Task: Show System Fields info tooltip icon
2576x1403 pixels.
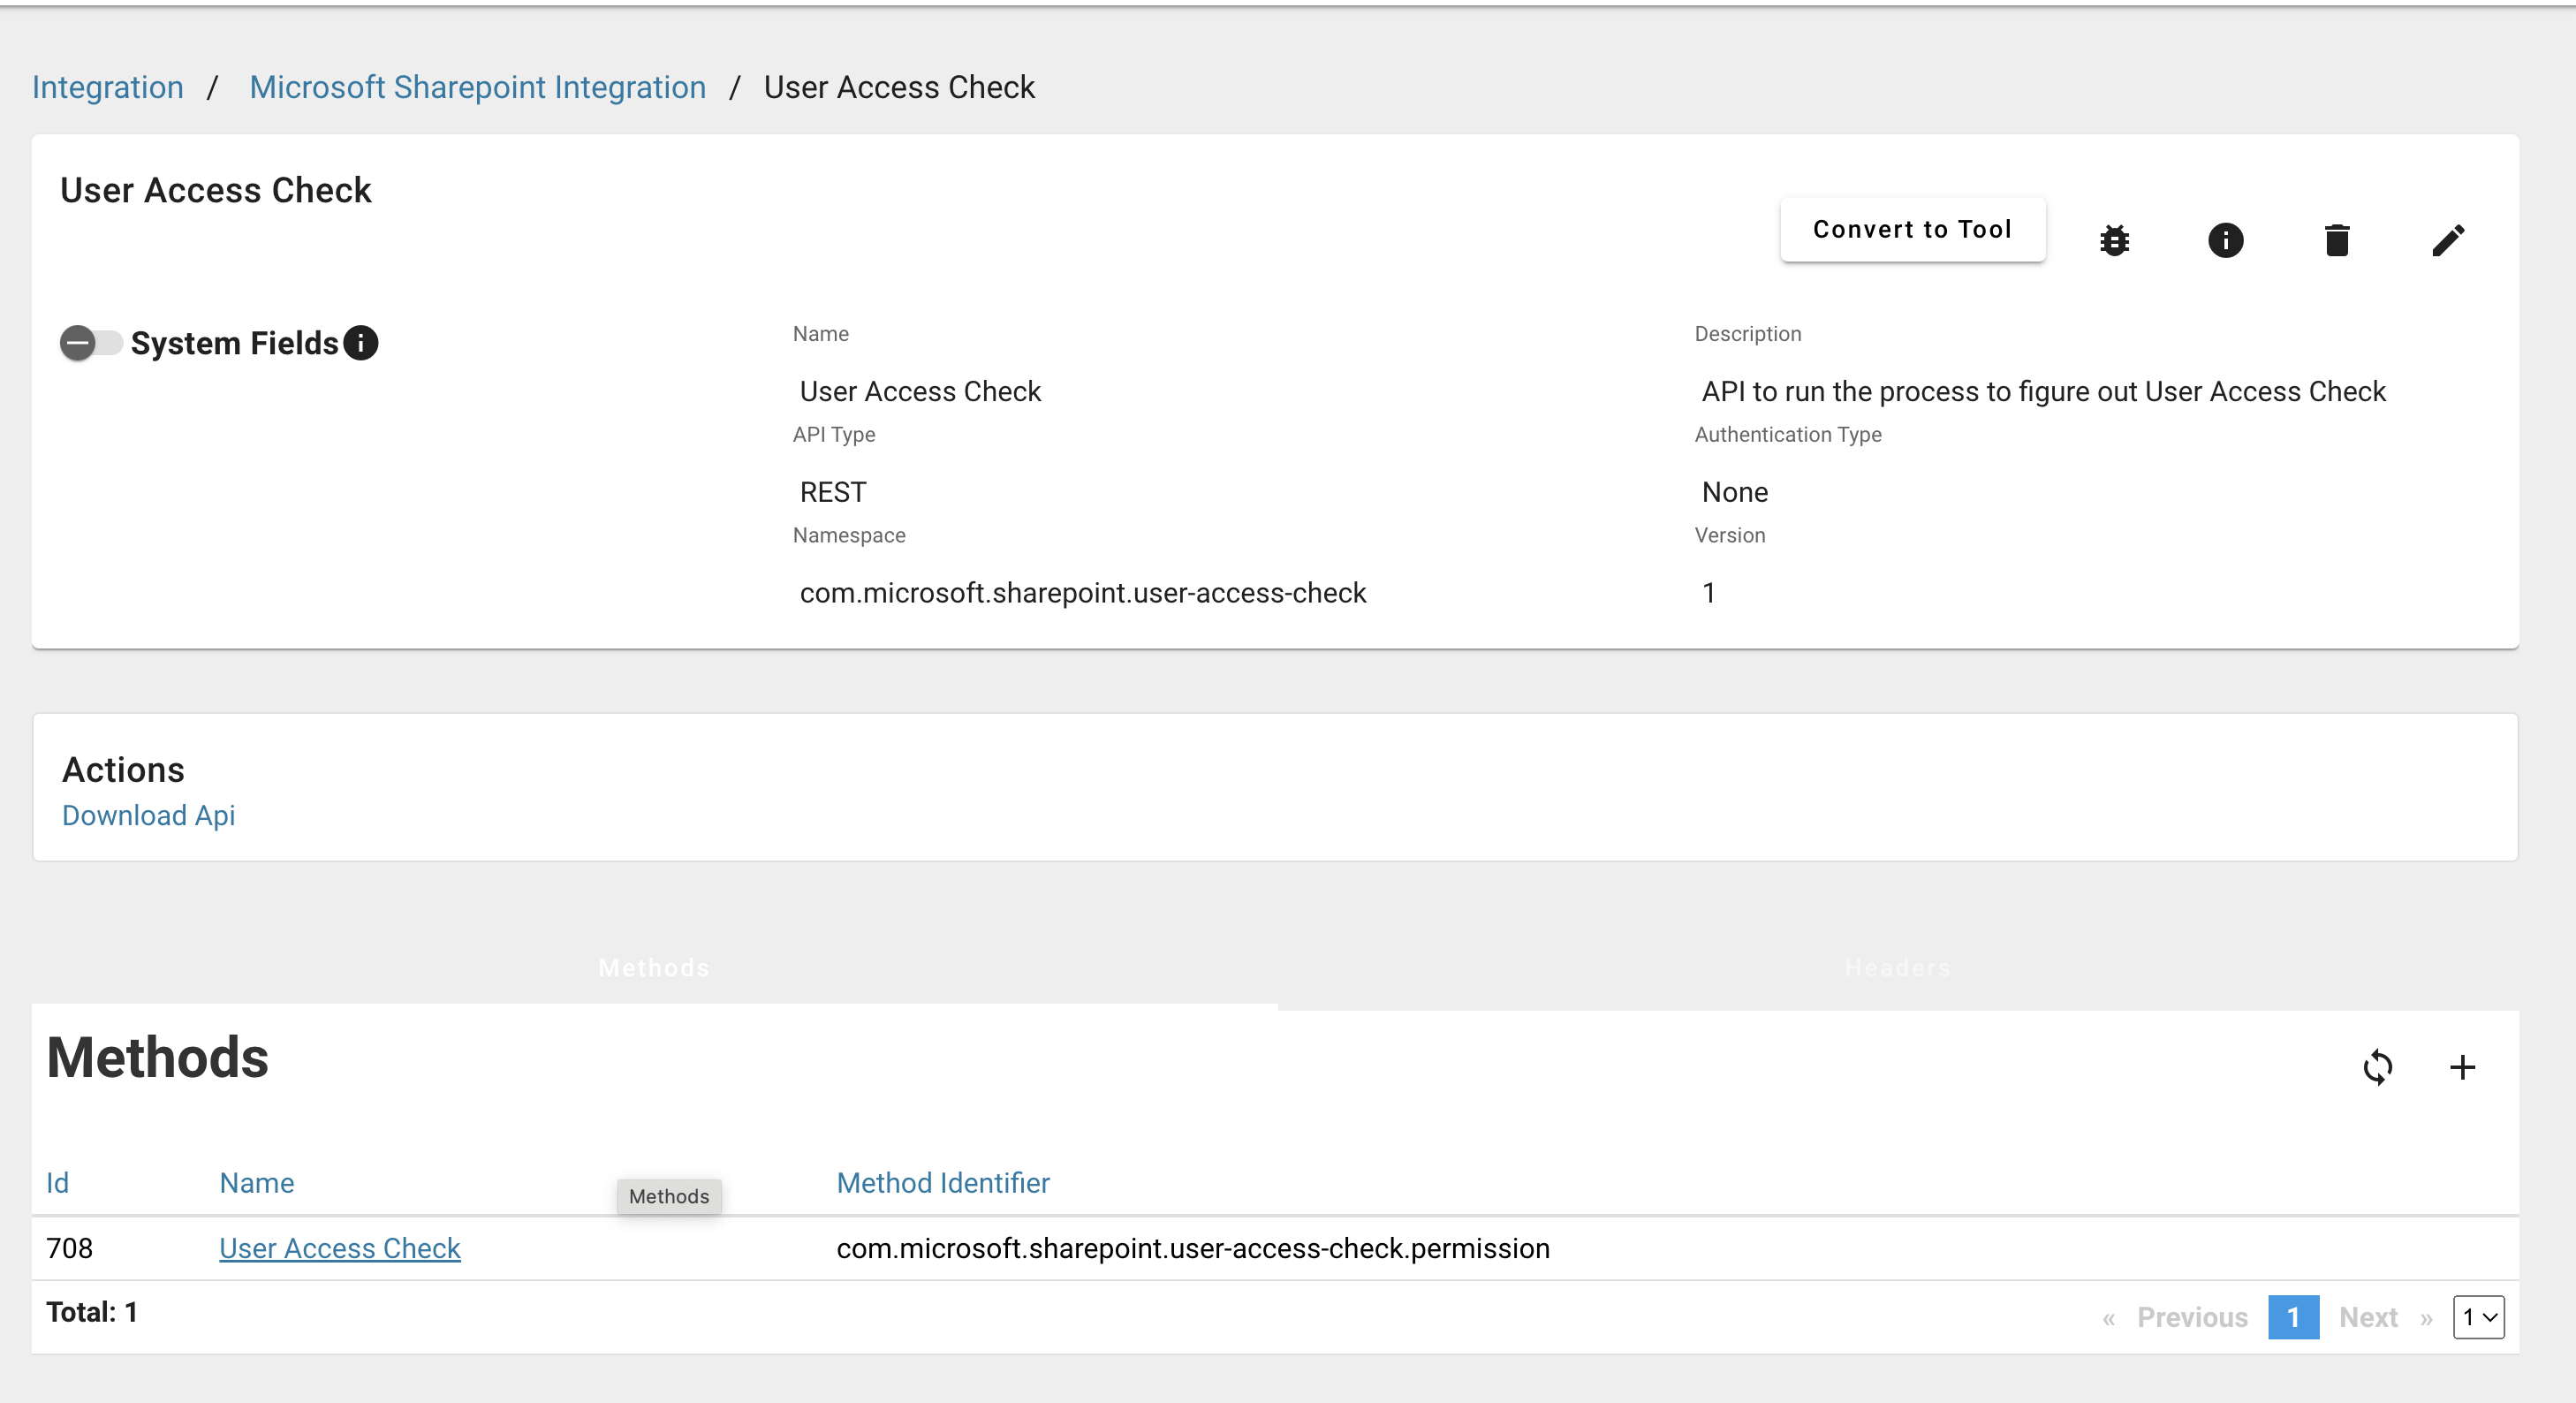Action: point(360,343)
